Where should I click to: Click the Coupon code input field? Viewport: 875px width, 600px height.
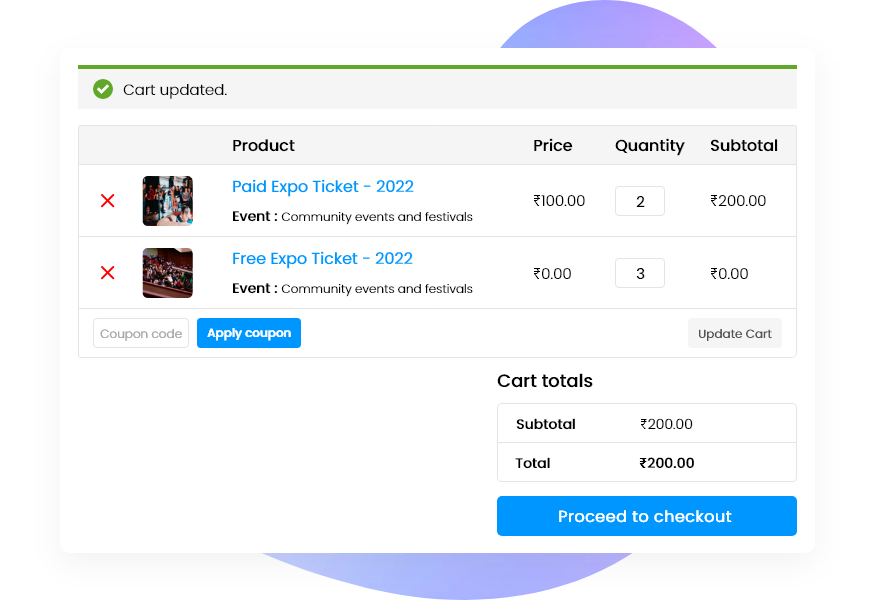pyautogui.click(x=140, y=333)
